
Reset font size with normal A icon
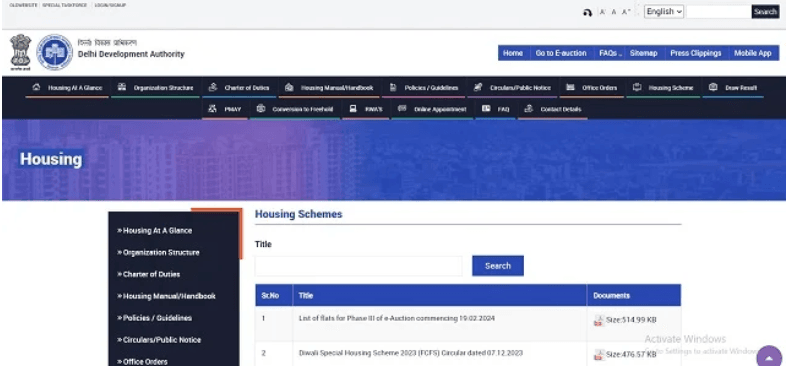[614, 12]
